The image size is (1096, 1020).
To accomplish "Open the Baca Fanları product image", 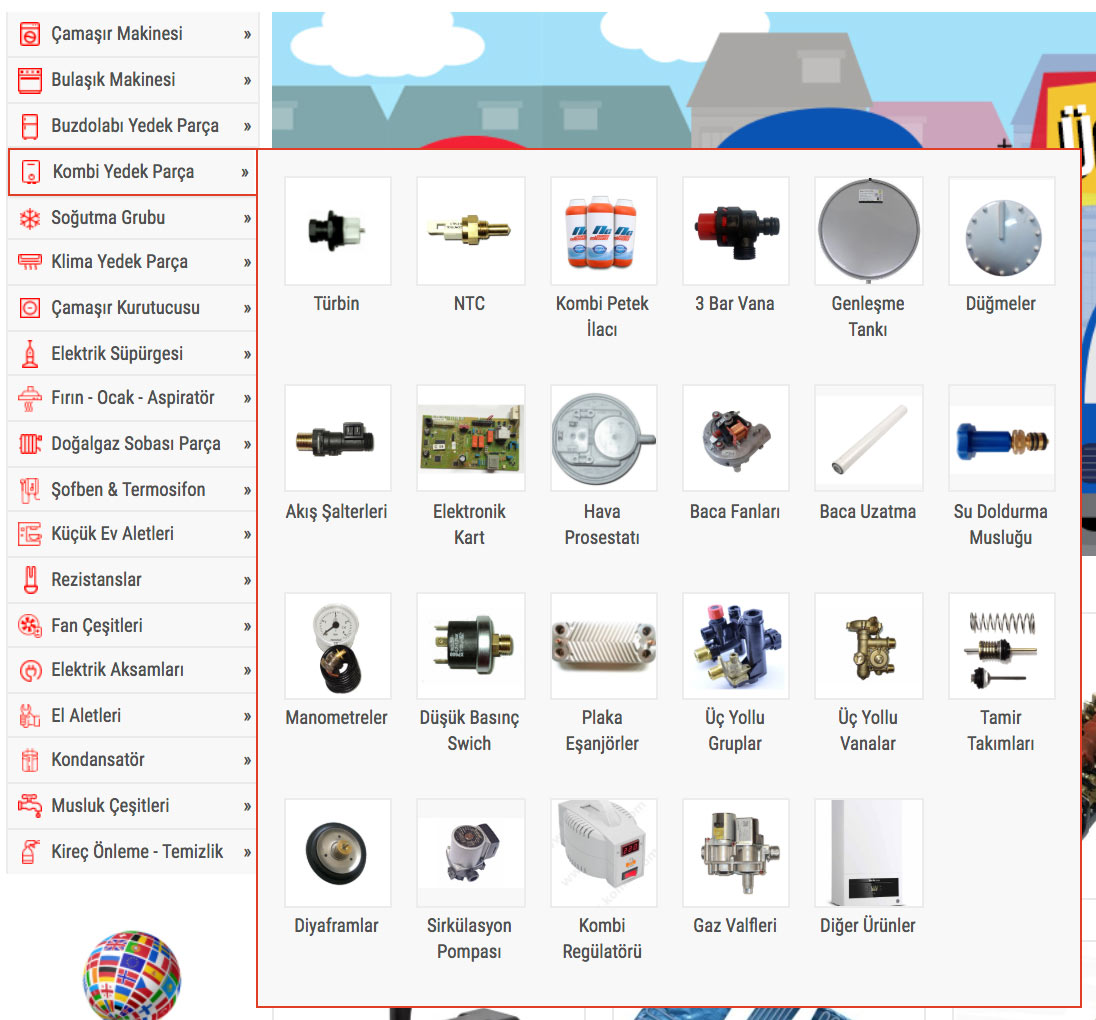I will click(736, 438).
